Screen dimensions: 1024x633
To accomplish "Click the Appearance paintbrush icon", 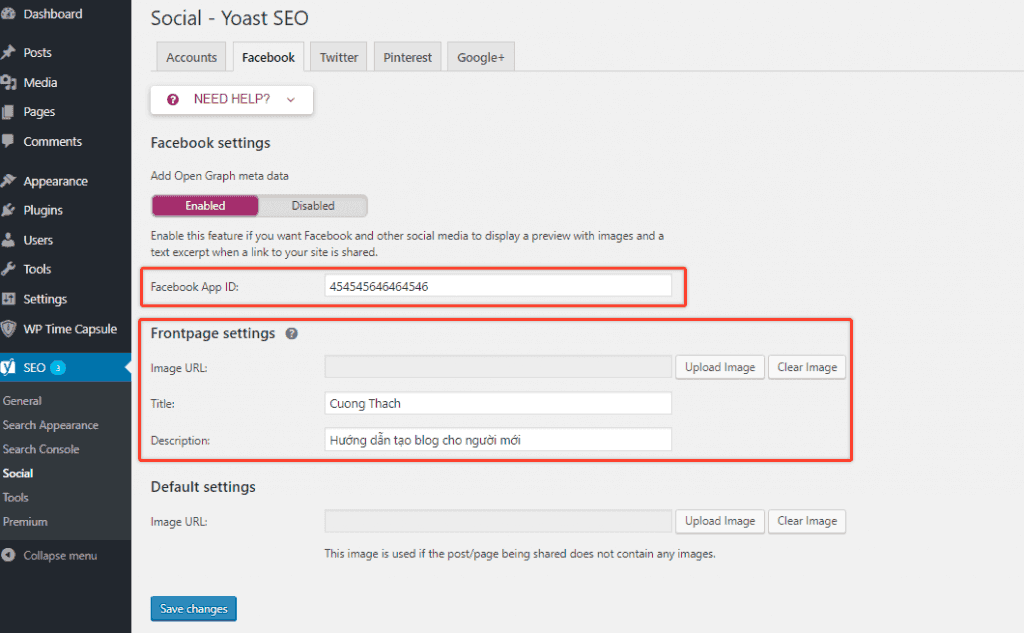I will (x=8, y=181).
